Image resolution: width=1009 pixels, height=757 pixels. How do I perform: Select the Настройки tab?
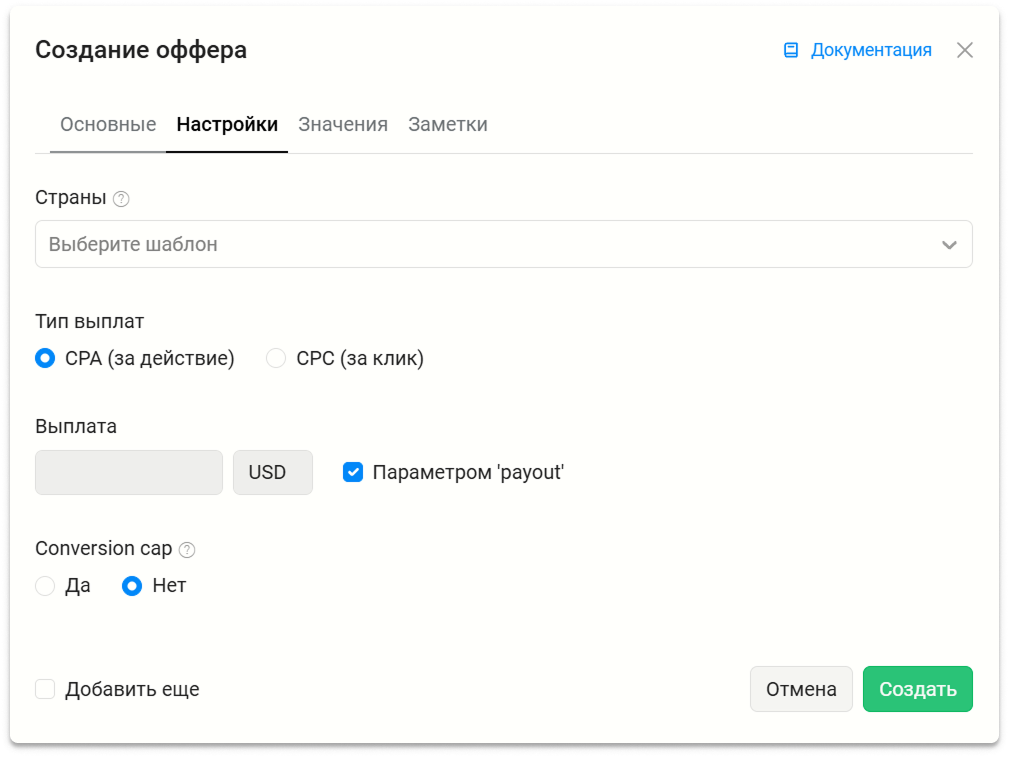click(227, 125)
